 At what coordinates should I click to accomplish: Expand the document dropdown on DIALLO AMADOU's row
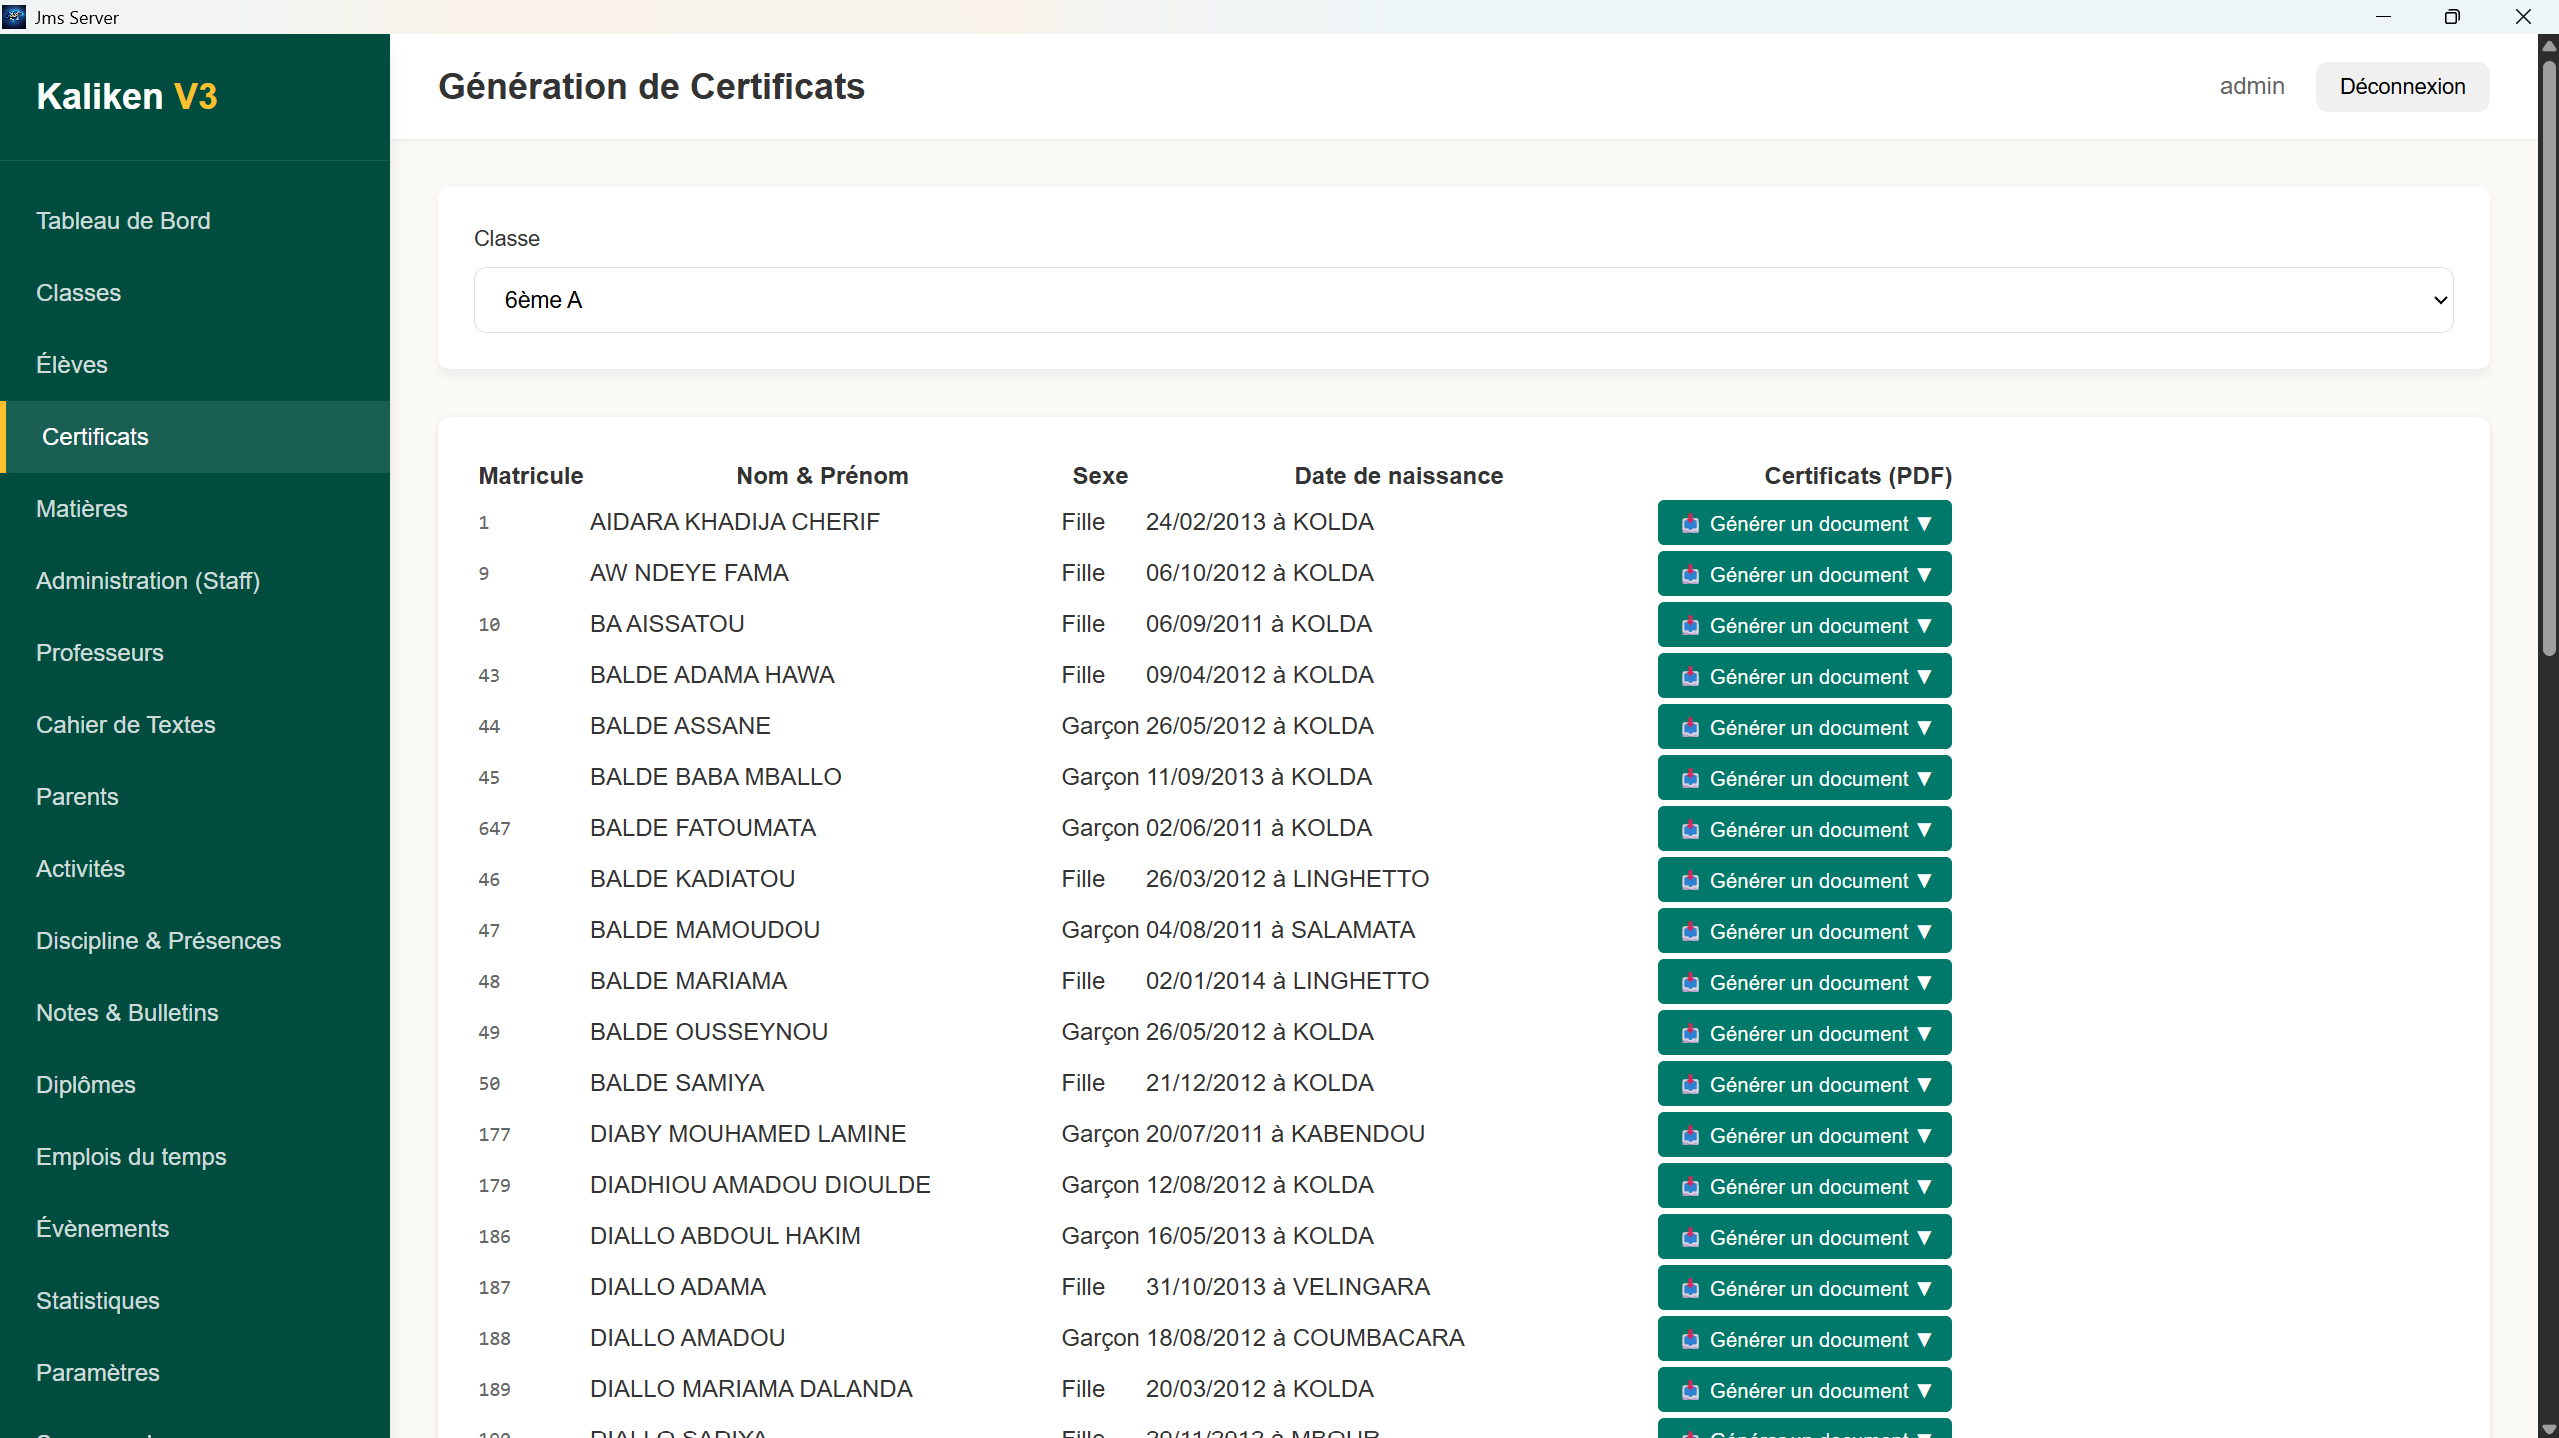click(1926, 1339)
